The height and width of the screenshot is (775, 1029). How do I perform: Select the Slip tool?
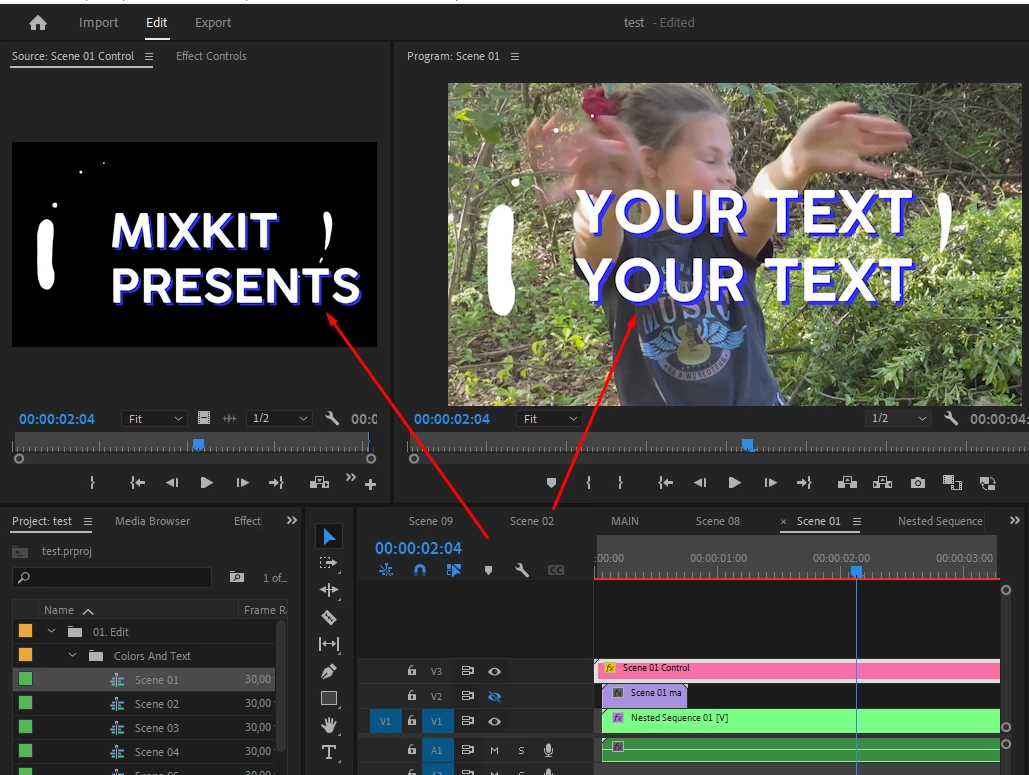tap(329, 644)
